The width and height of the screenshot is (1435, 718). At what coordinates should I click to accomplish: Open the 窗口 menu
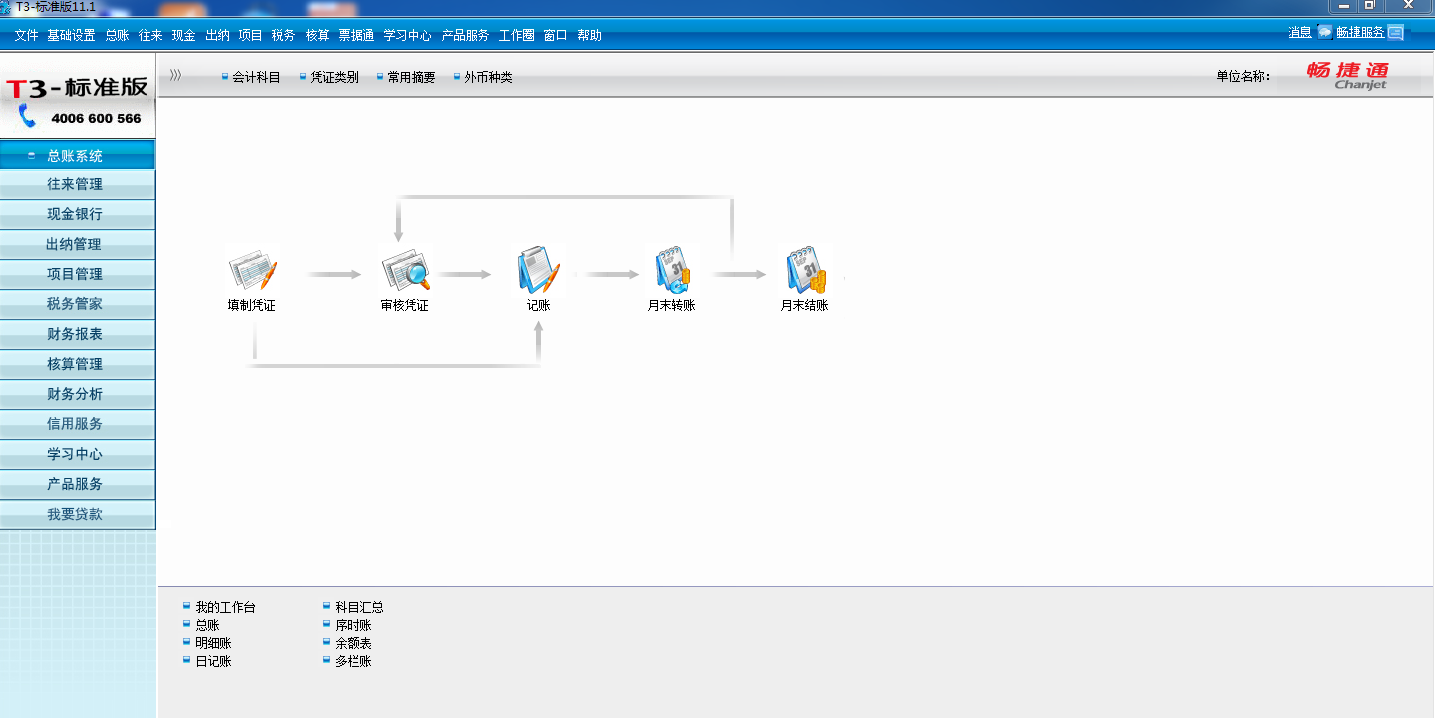click(x=555, y=35)
